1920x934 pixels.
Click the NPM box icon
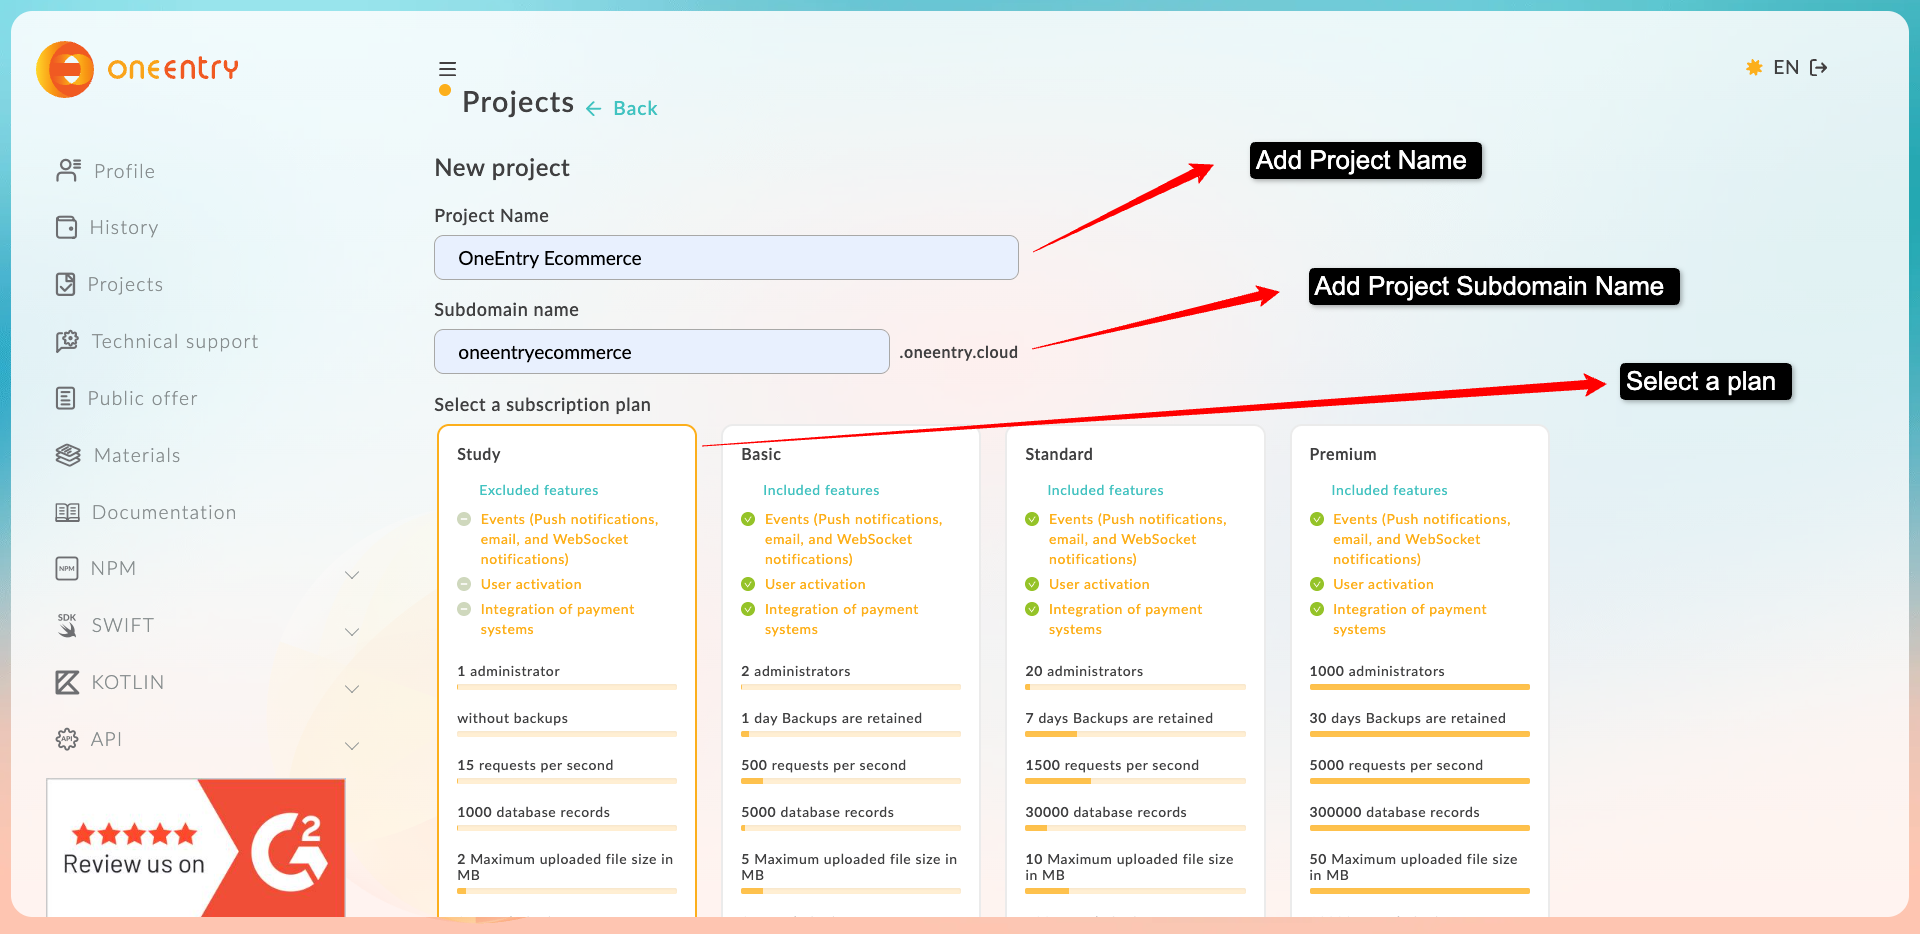point(66,568)
